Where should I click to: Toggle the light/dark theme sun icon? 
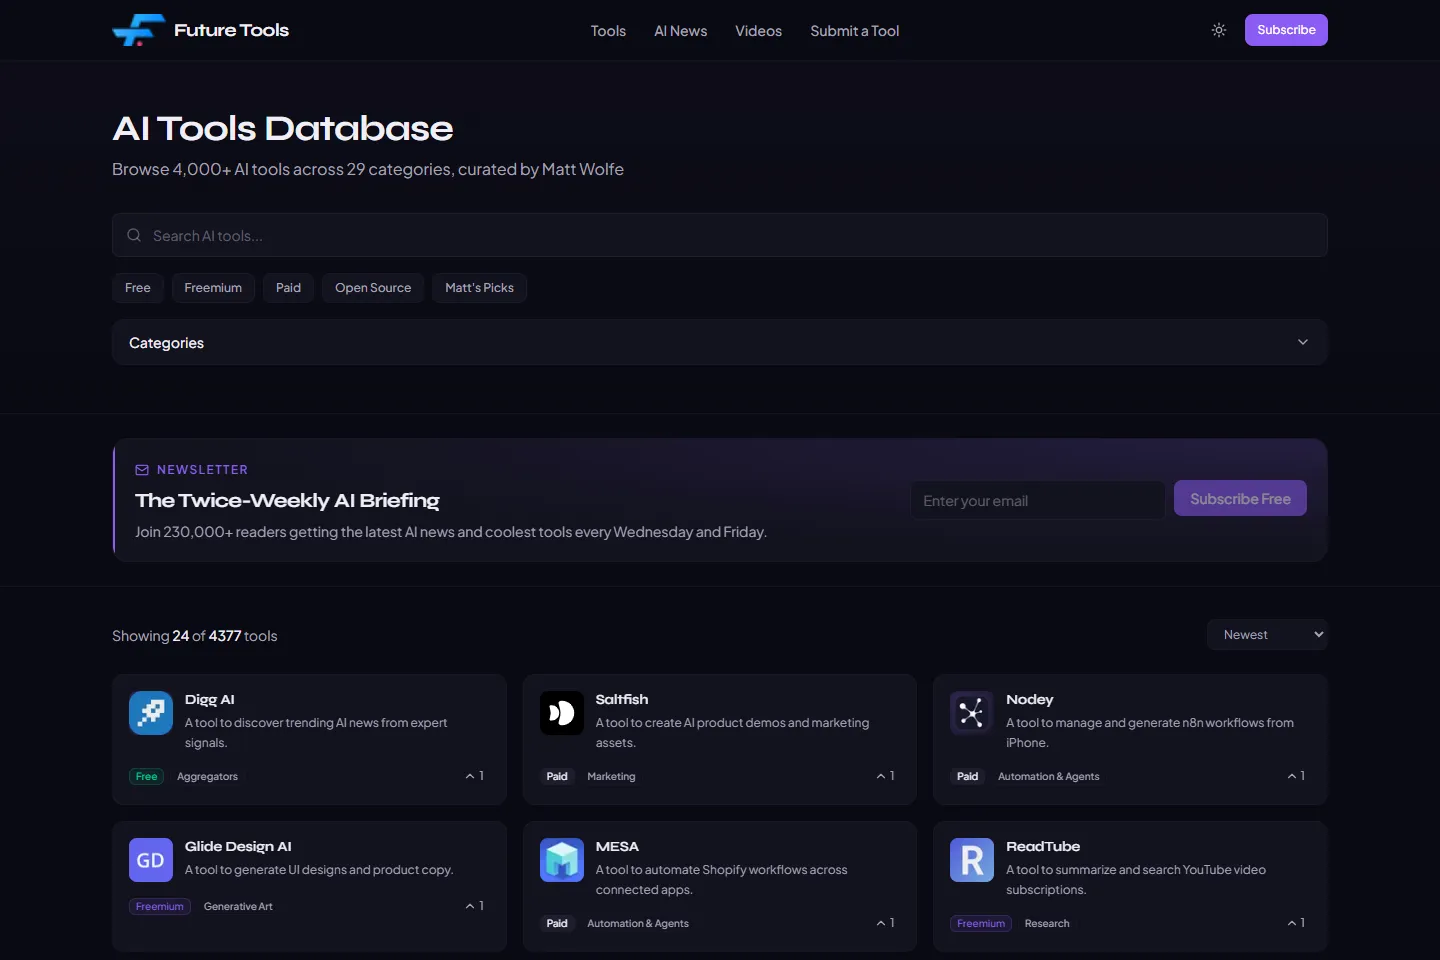click(x=1219, y=30)
